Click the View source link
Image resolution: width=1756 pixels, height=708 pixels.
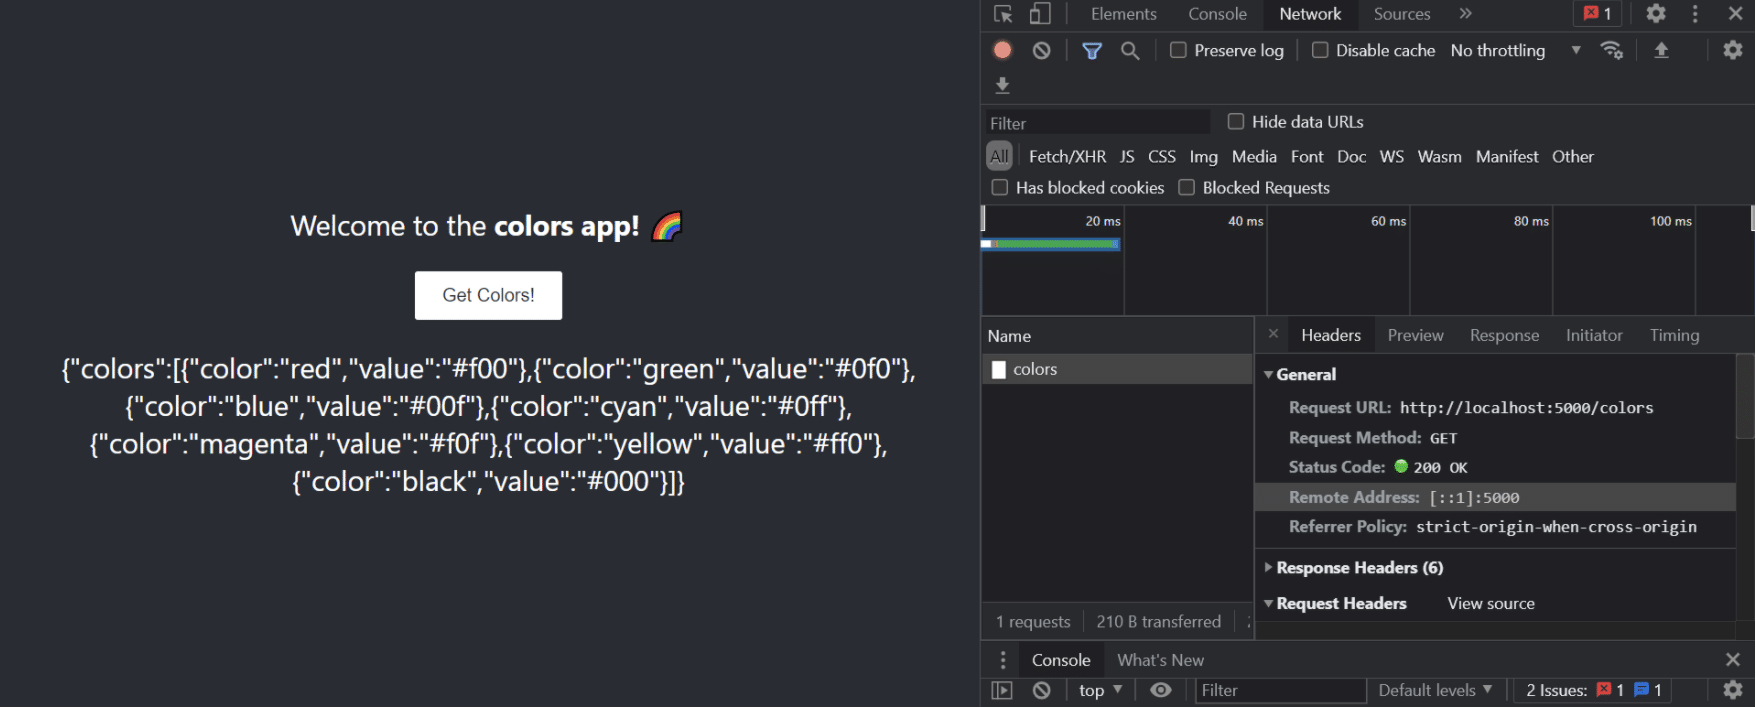pyautogui.click(x=1490, y=604)
